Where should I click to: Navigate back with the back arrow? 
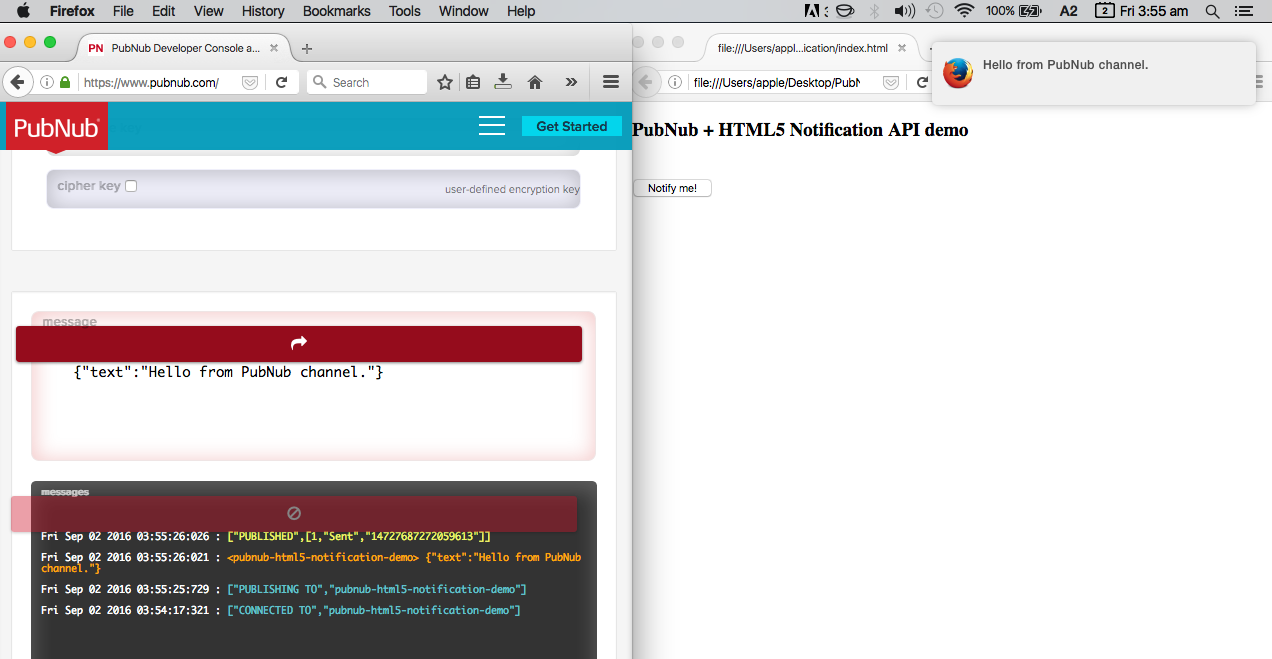click(18, 82)
